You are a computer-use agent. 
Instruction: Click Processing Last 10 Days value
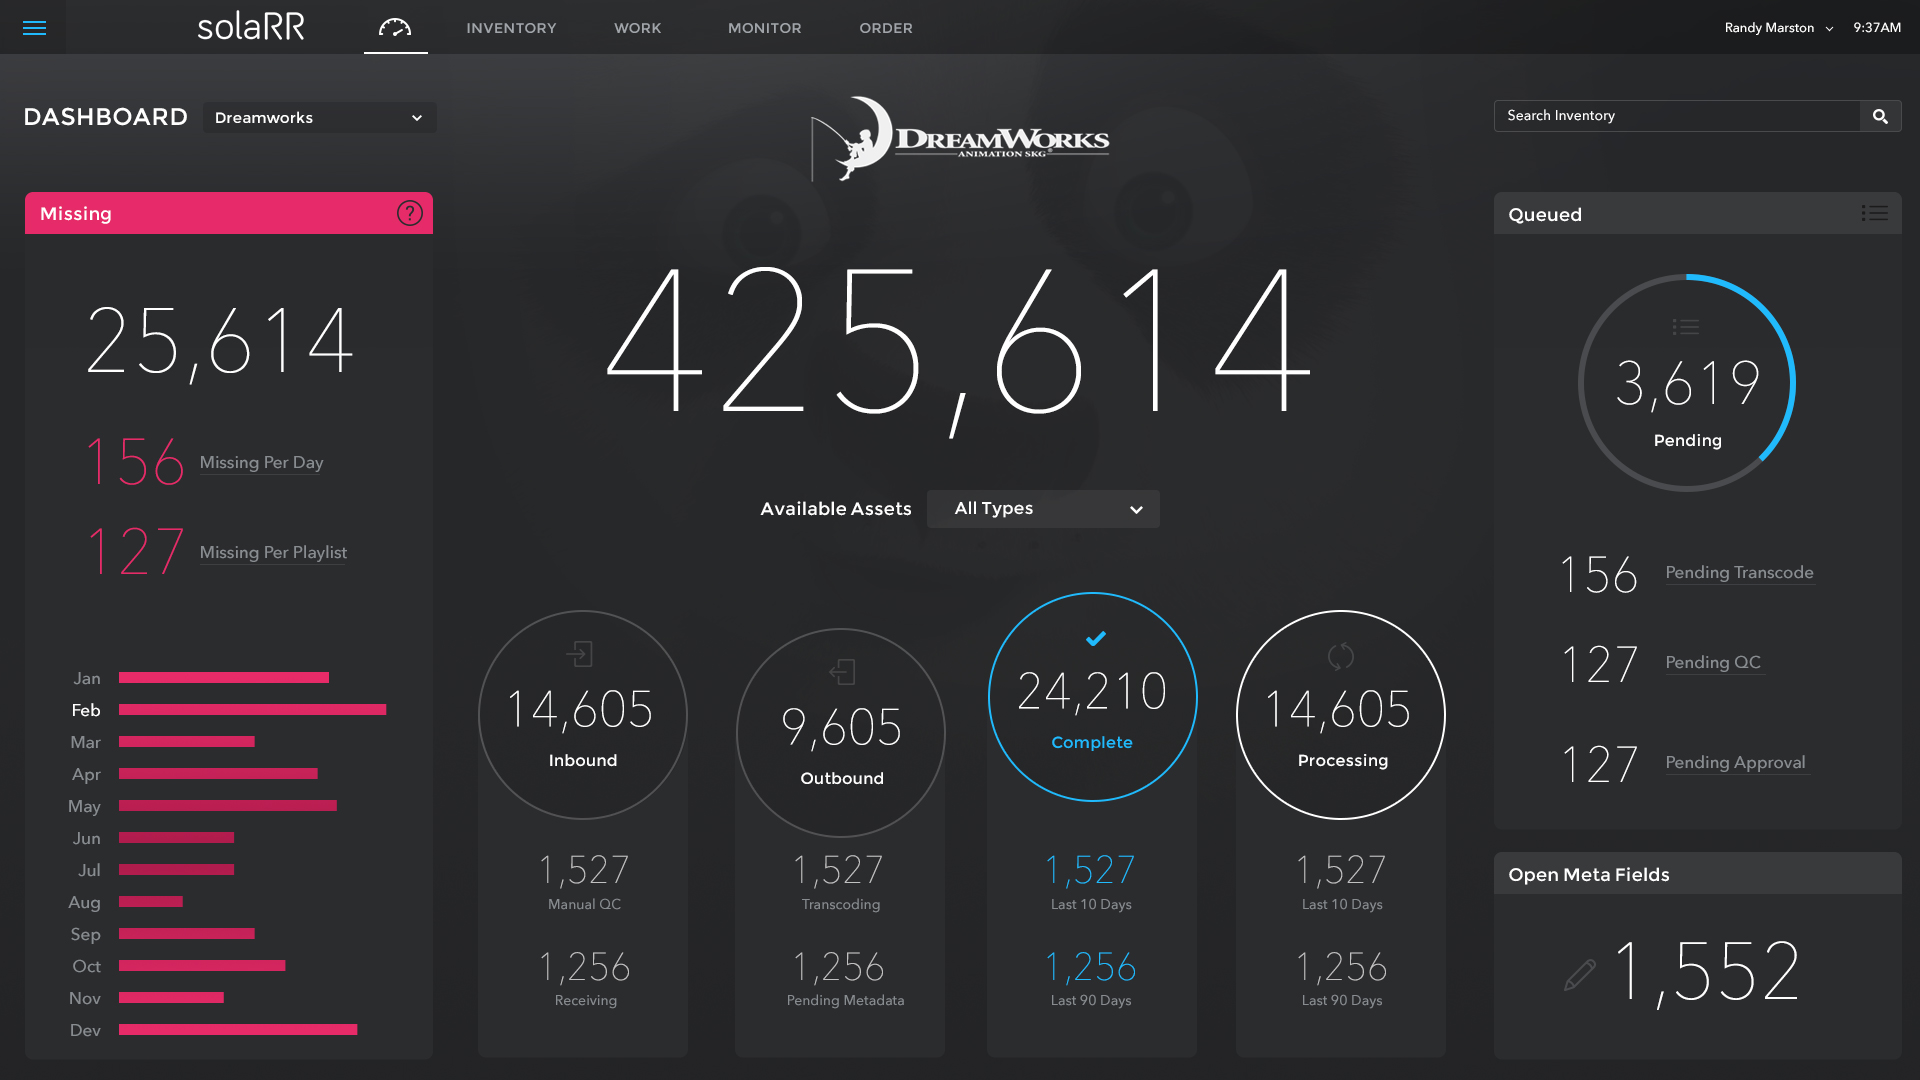point(1342,871)
